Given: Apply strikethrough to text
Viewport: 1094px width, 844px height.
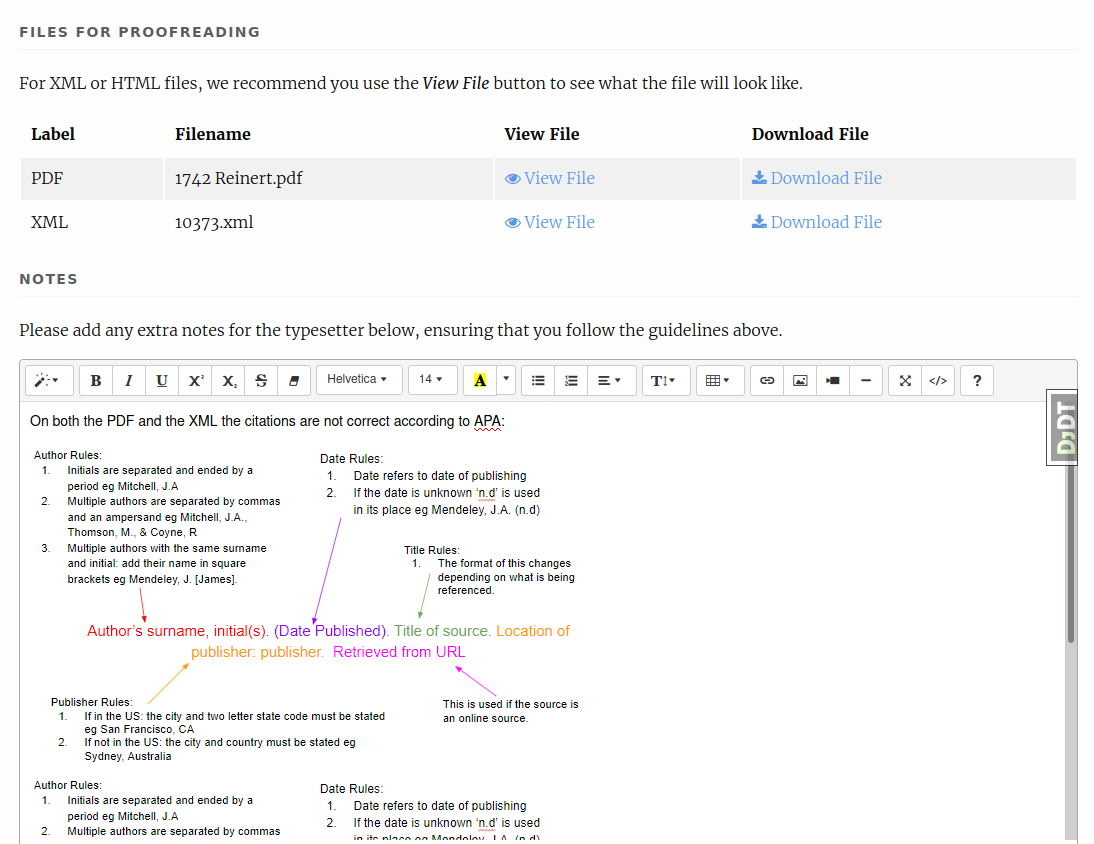Looking at the screenshot, I should (261, 380).
